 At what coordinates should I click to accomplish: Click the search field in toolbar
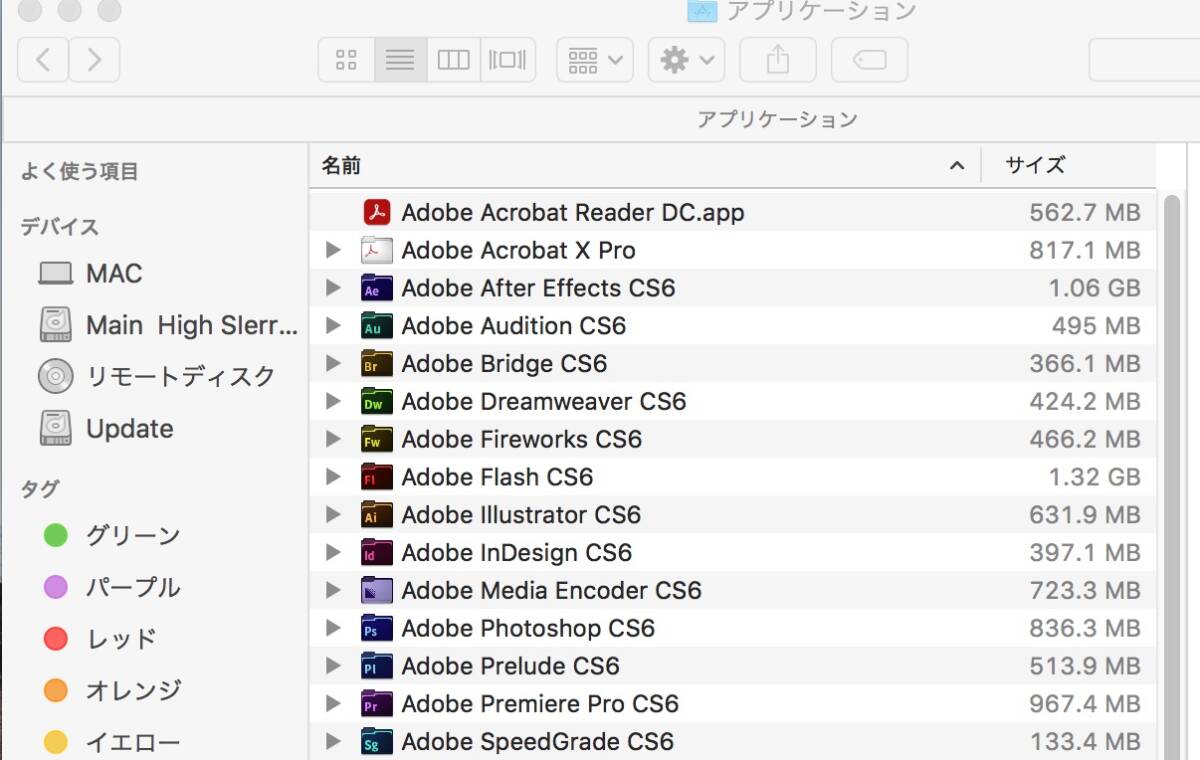tap(1144, 60)
